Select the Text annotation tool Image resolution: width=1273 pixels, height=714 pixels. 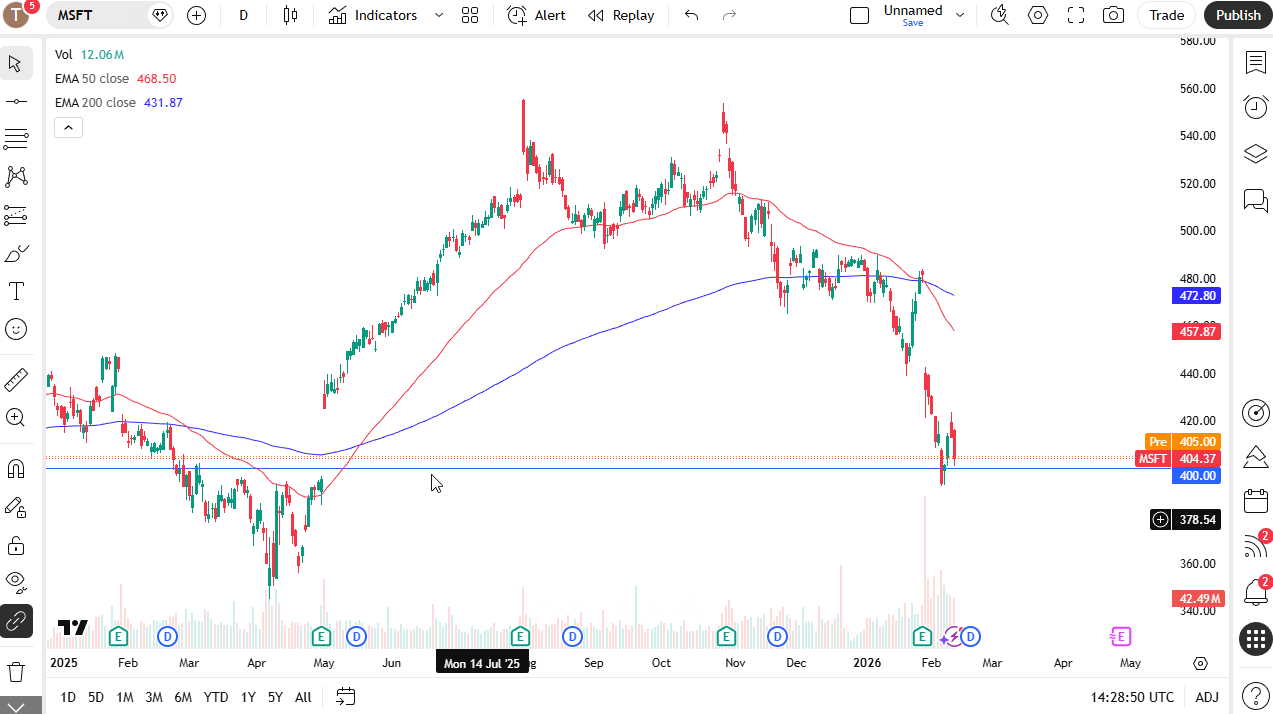(16, 291)
